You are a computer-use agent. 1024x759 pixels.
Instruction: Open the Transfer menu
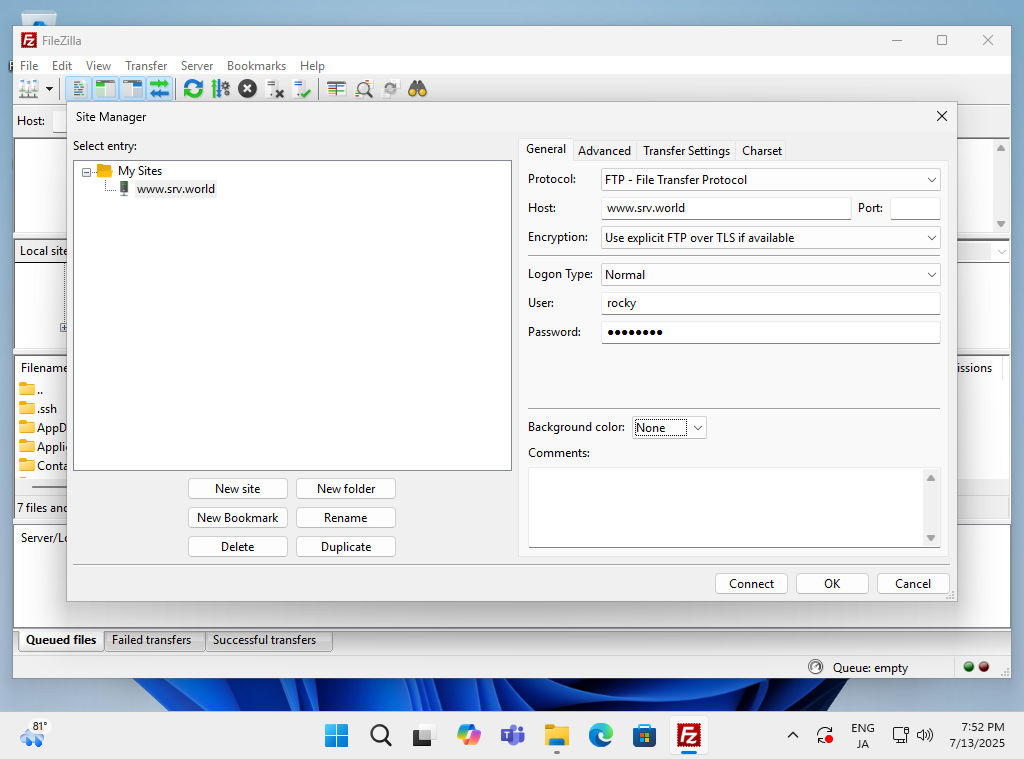click(146, 66)
